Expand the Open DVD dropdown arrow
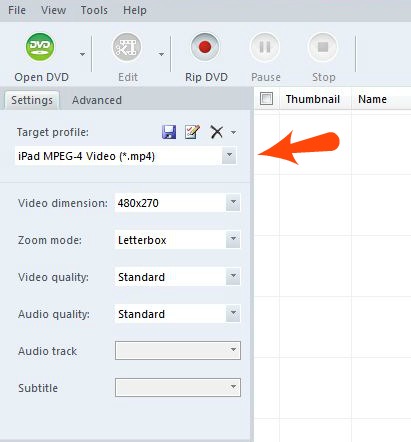411x442 pixels. tap(82, 54)
